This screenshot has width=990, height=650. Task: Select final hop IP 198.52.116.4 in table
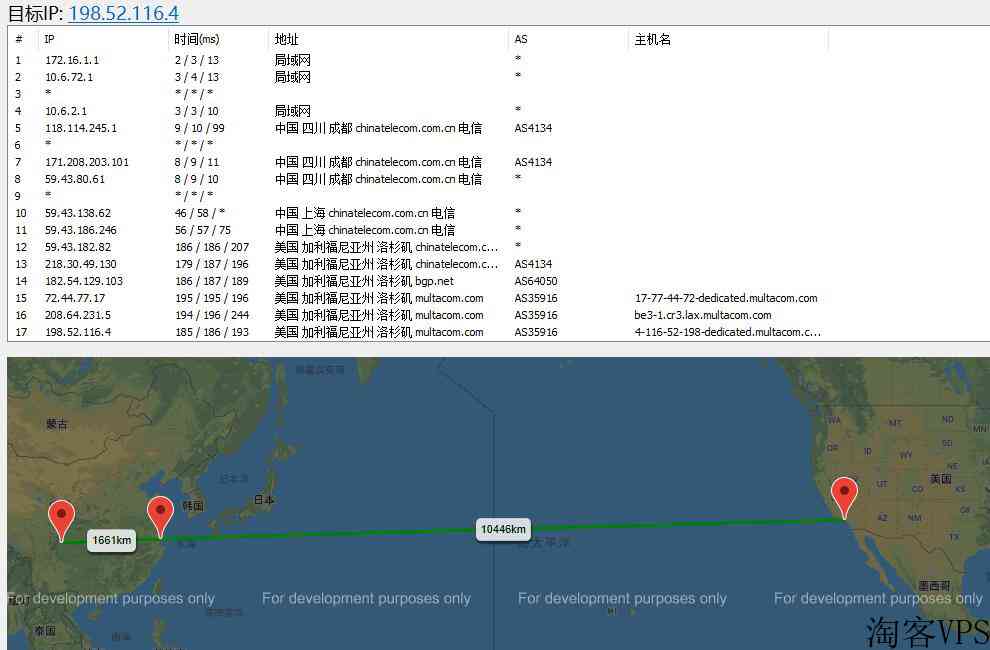click(x=78, y=333)
